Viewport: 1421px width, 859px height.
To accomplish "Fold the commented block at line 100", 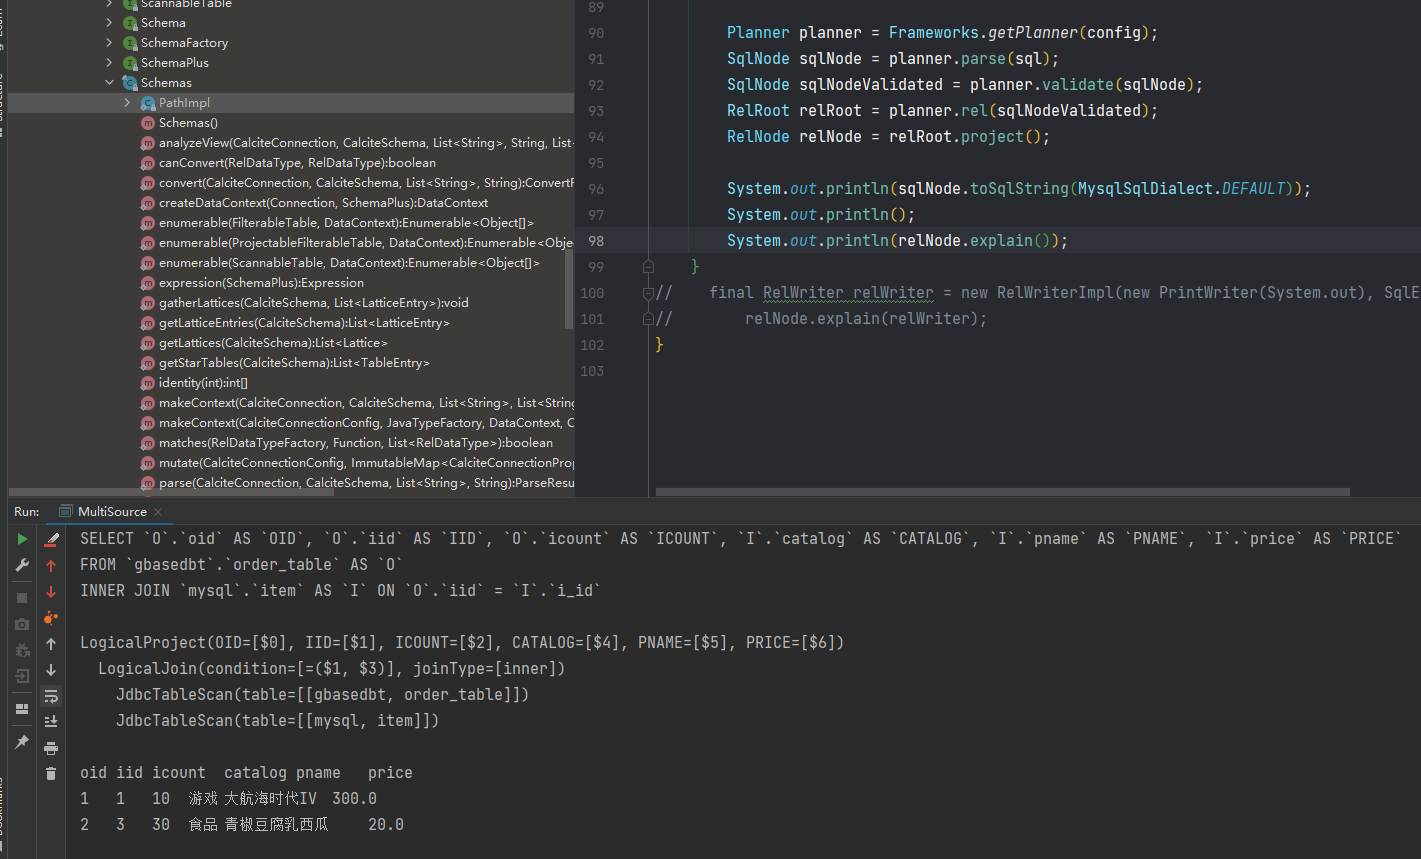I will [648, 293].
